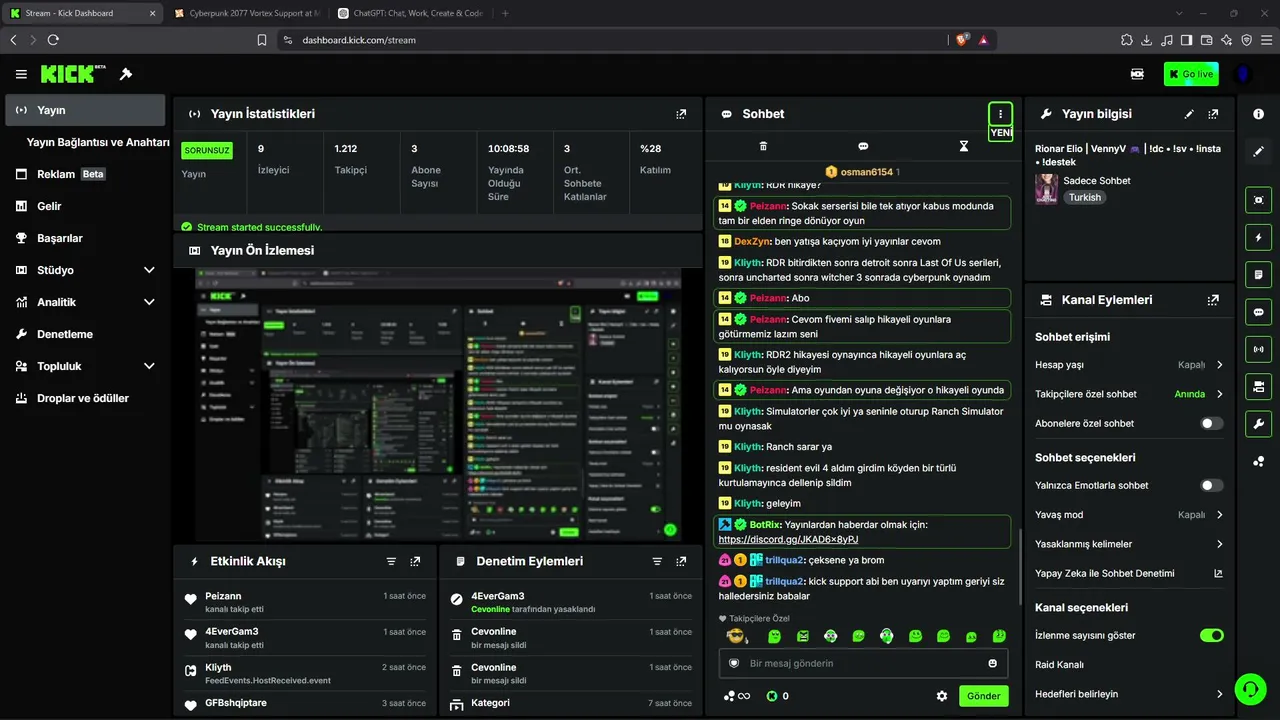This screenshot has height=720, width=1280.
Task: Open a new browser tab
Action: pyautogui.click(x=505, y=13)
